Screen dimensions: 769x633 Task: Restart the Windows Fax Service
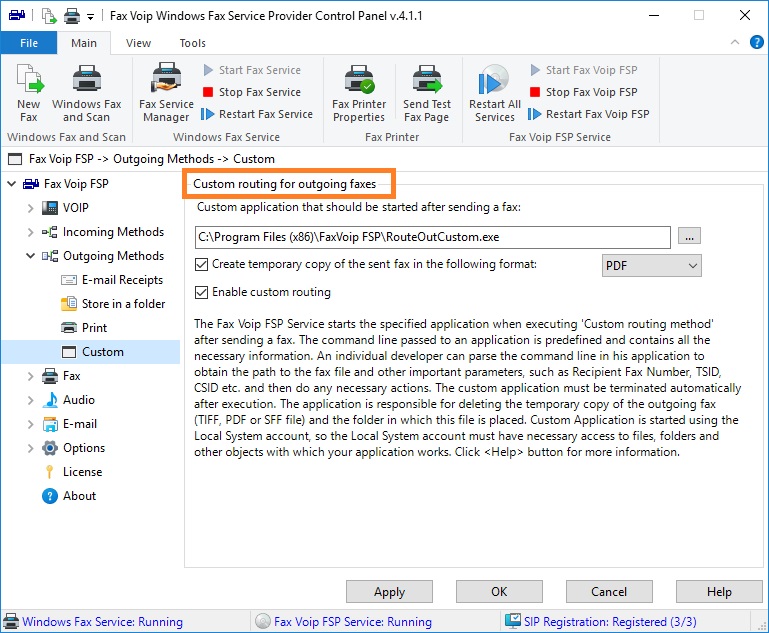point(257,114)
